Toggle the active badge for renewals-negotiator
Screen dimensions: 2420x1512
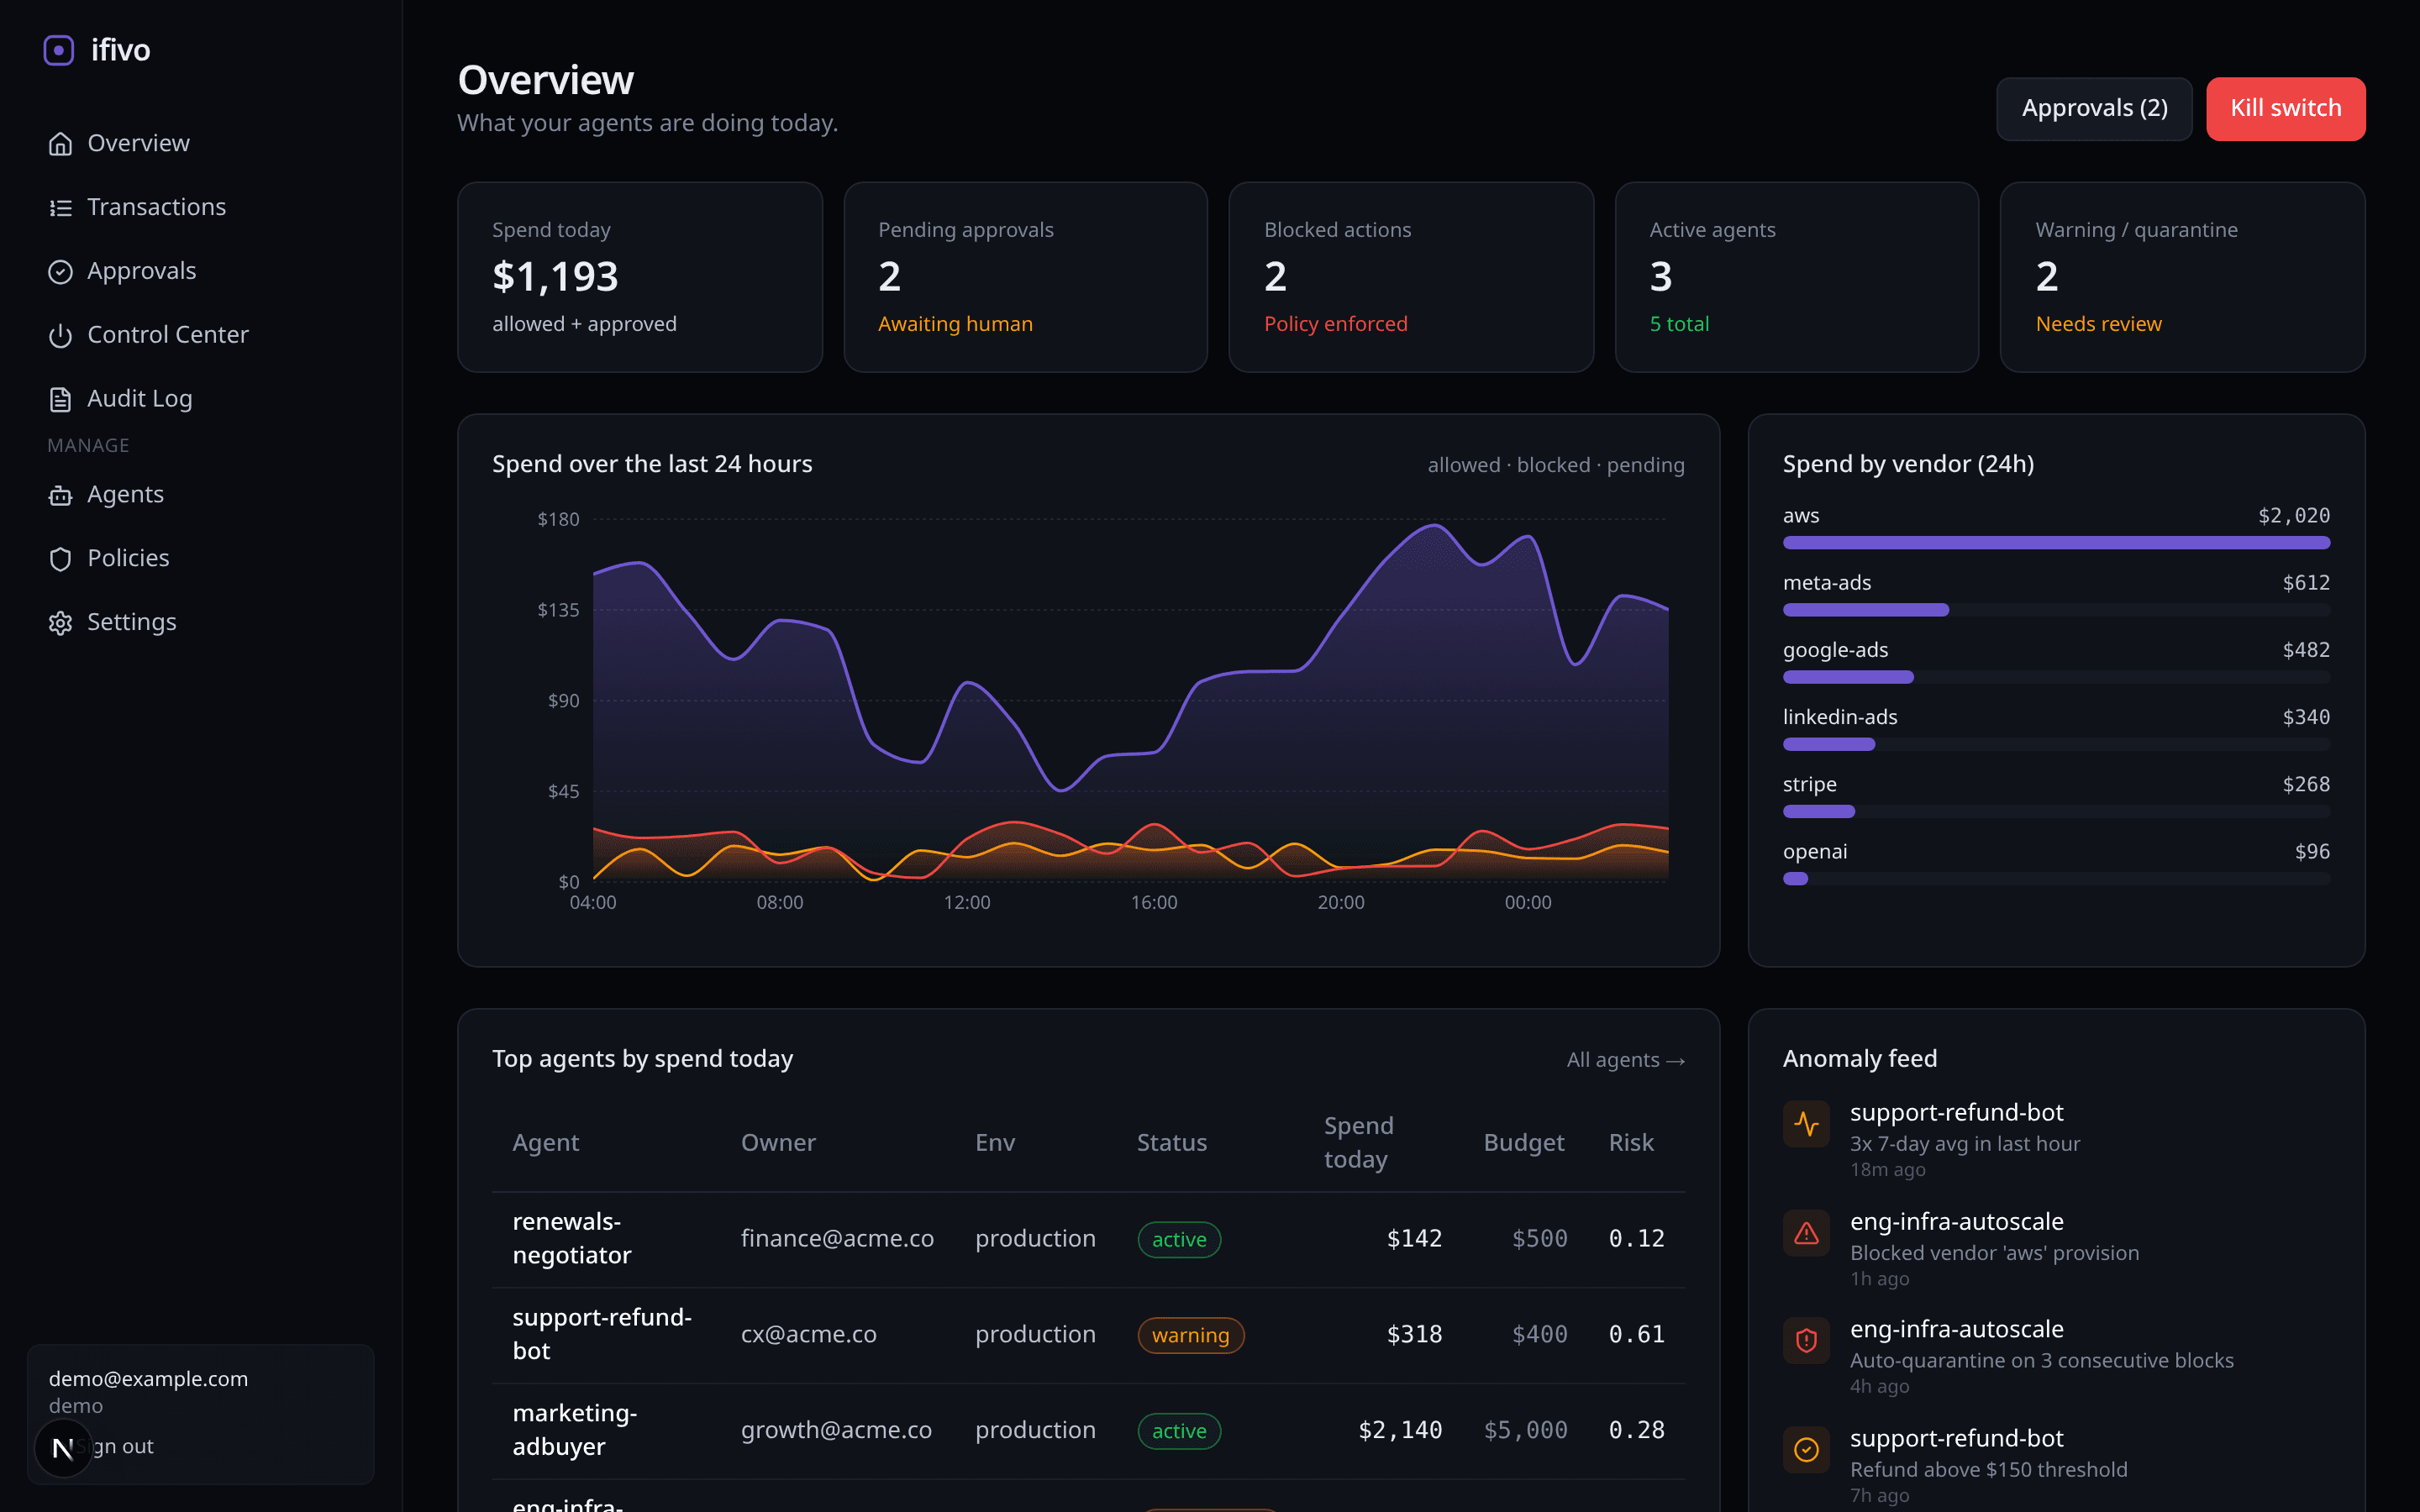click(x=1178, y=1238)
